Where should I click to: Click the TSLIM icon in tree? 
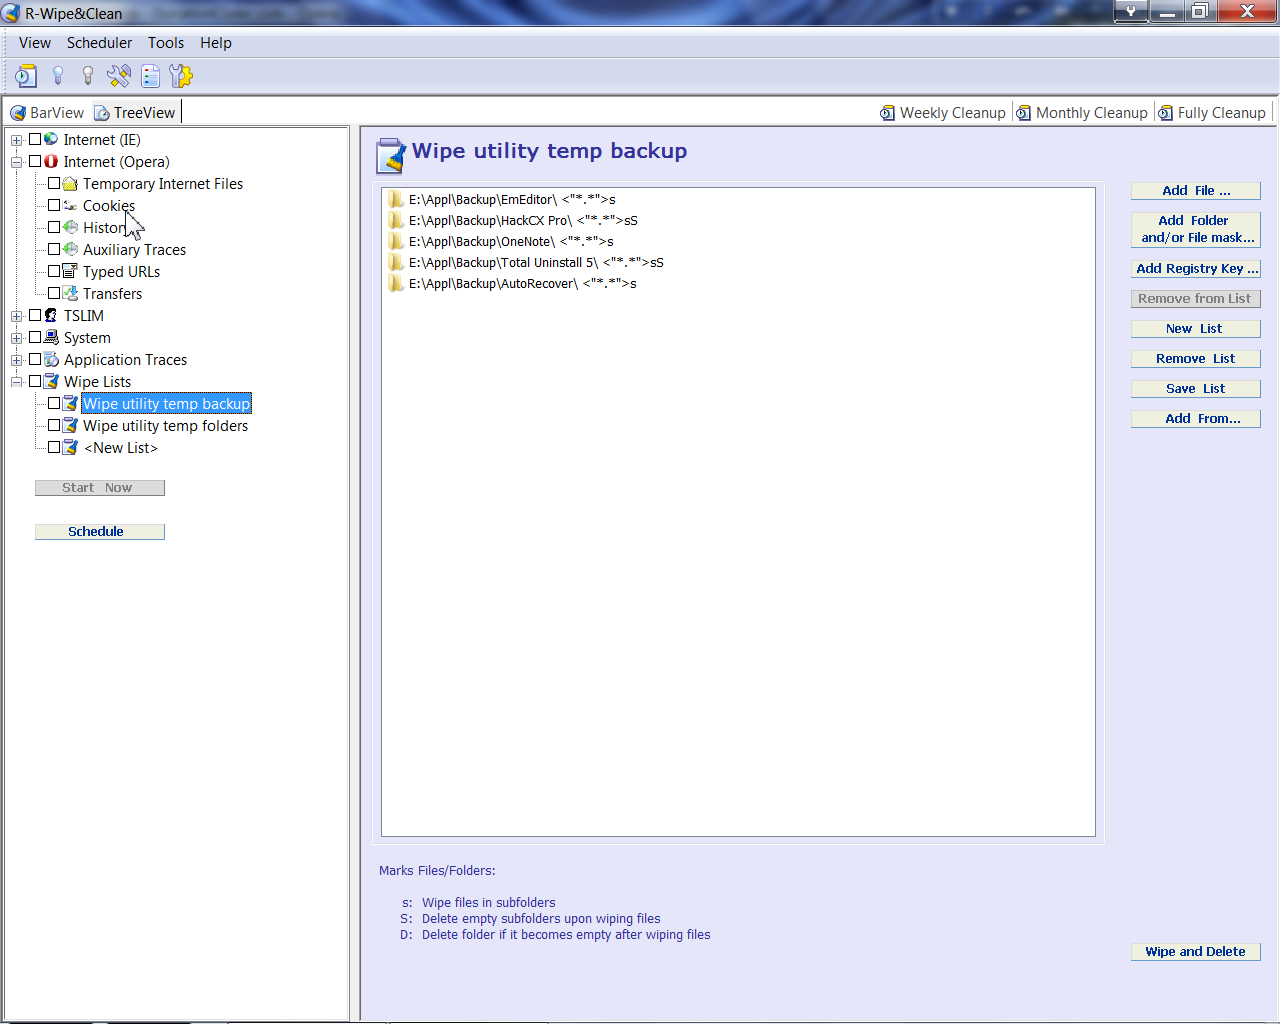[x=51, y=316]
